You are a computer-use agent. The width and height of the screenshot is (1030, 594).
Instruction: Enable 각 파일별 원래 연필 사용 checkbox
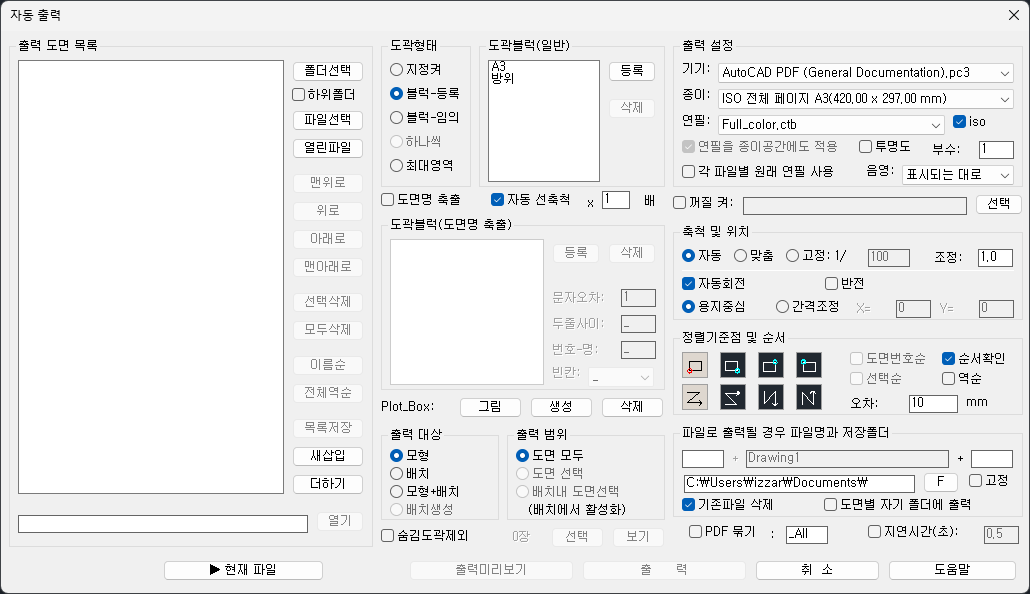[758, 171]
